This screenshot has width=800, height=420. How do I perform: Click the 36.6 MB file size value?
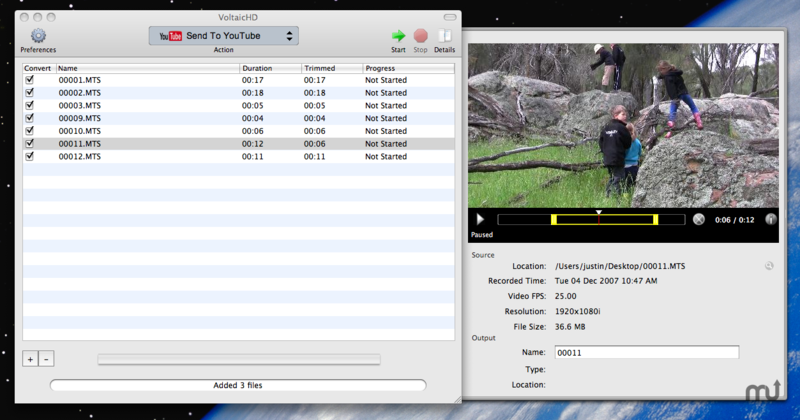click(x=570, y=327)
